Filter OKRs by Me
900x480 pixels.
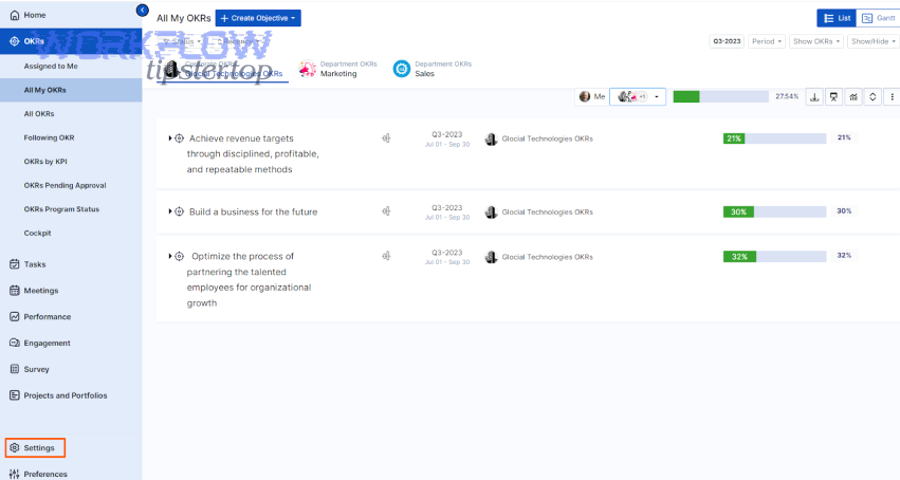tap(592, 96)
